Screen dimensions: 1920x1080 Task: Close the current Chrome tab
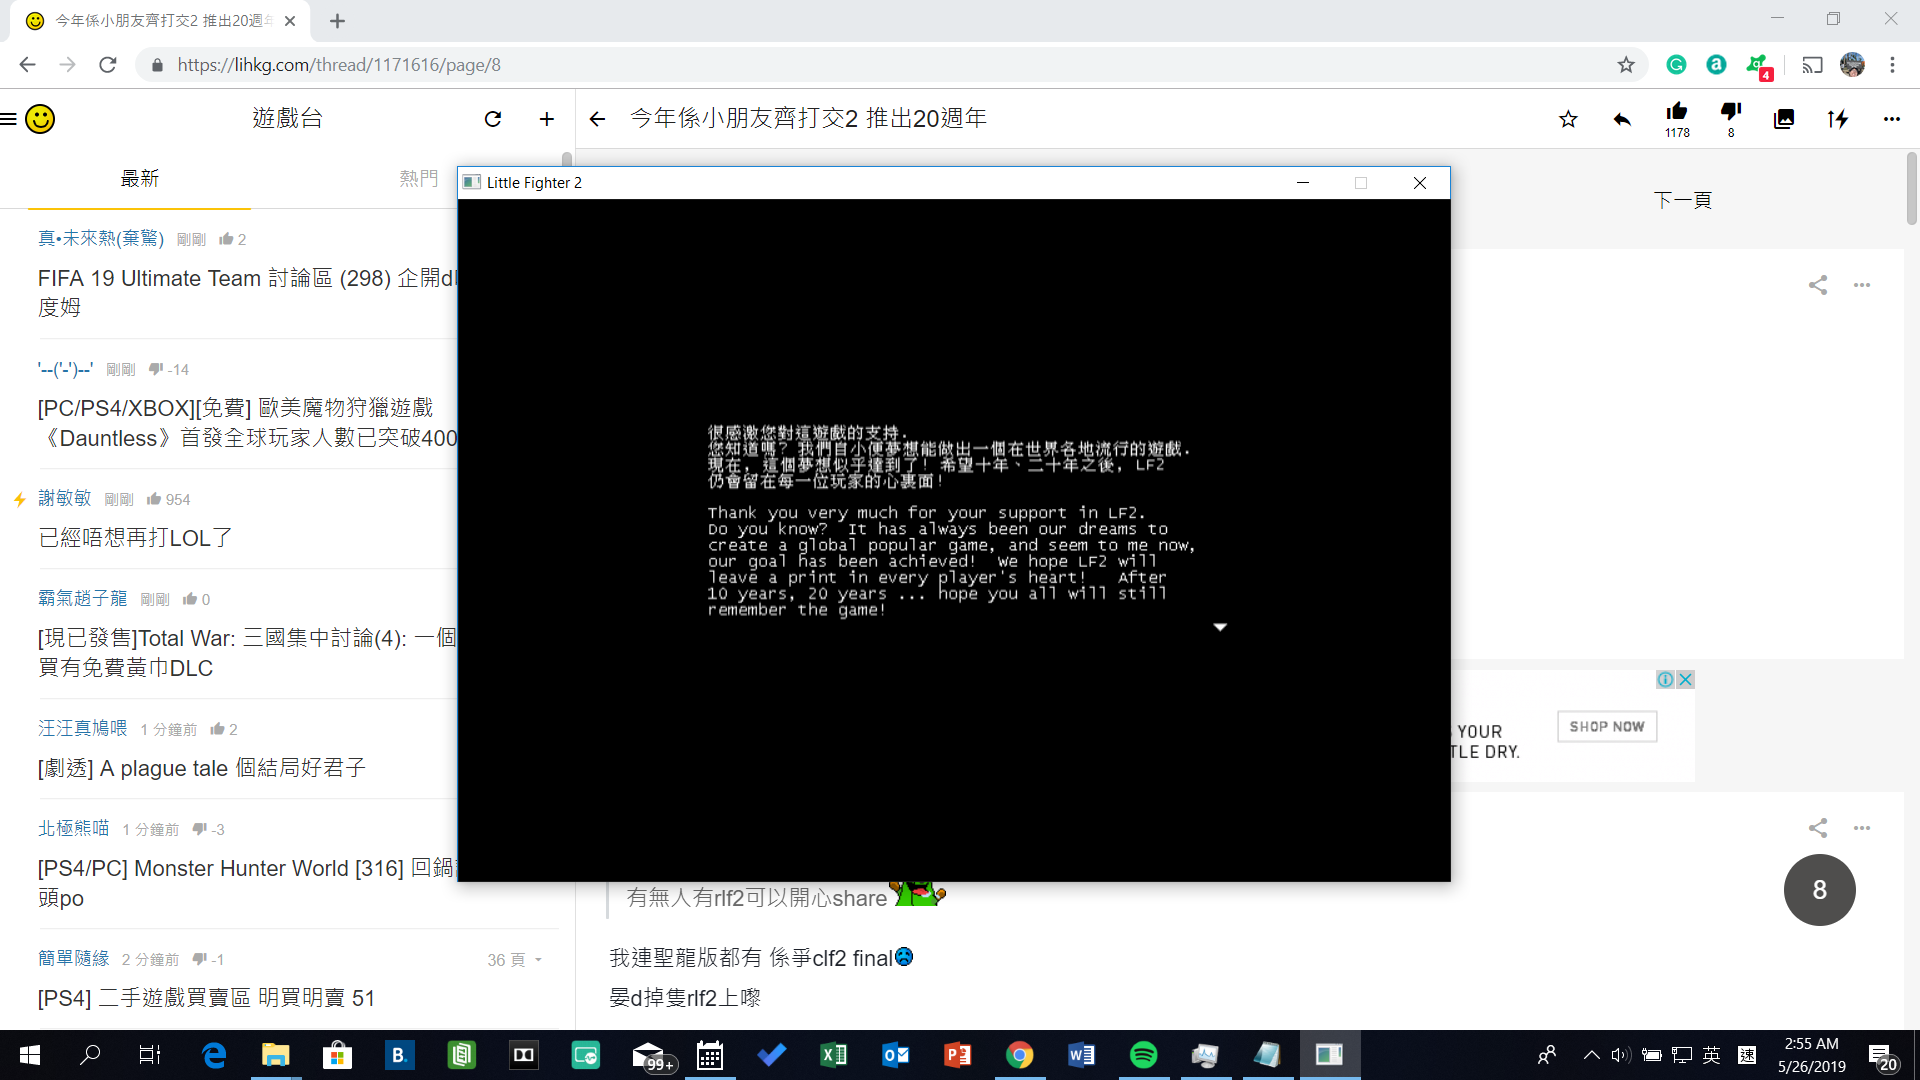pos(290,21)
